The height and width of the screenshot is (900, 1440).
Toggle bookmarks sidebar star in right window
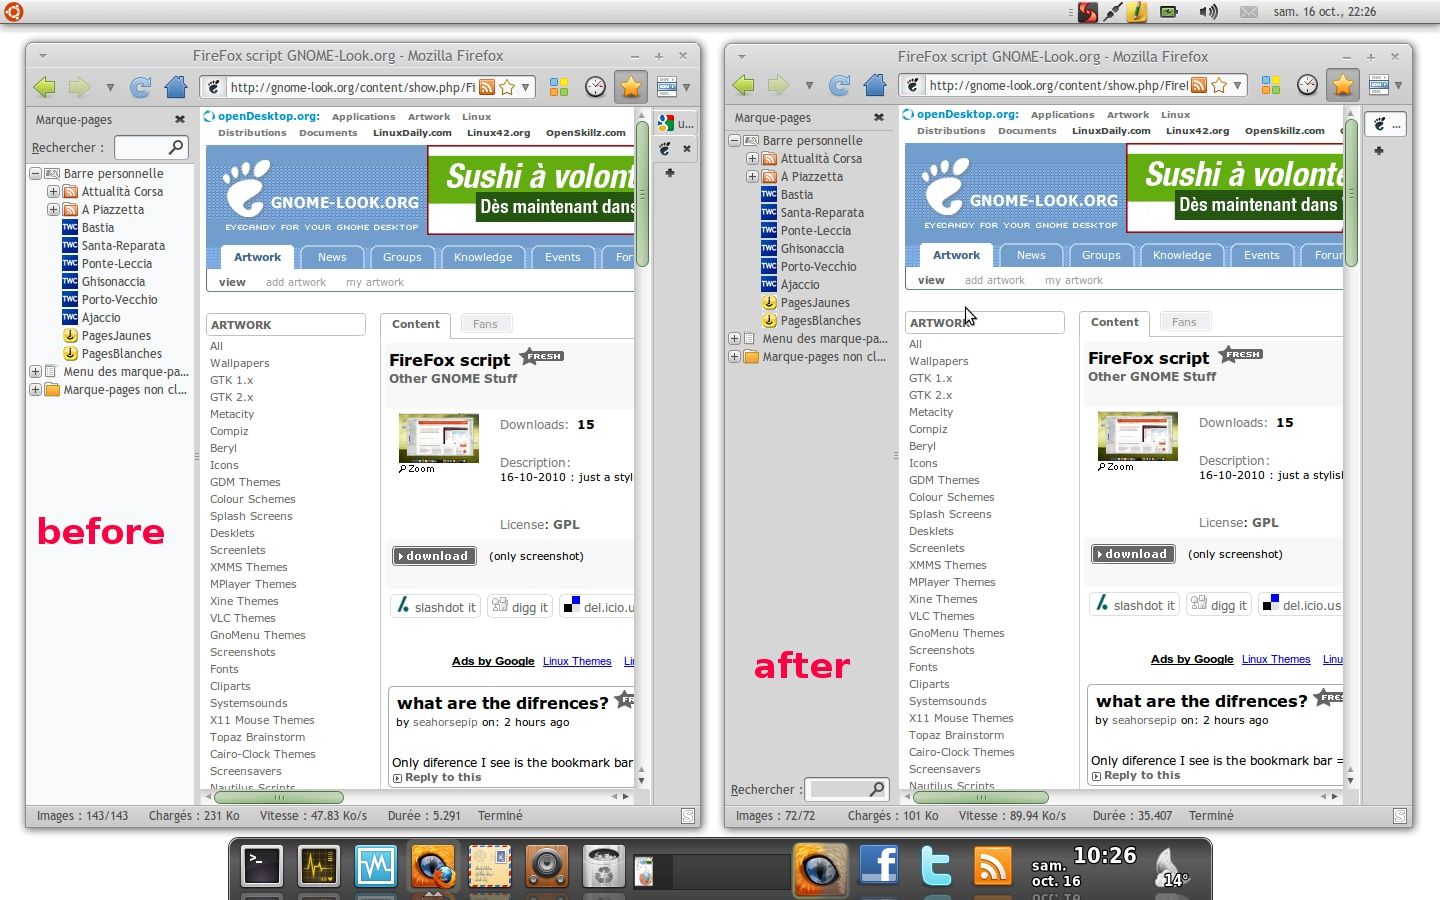[x=1342, y=85]
